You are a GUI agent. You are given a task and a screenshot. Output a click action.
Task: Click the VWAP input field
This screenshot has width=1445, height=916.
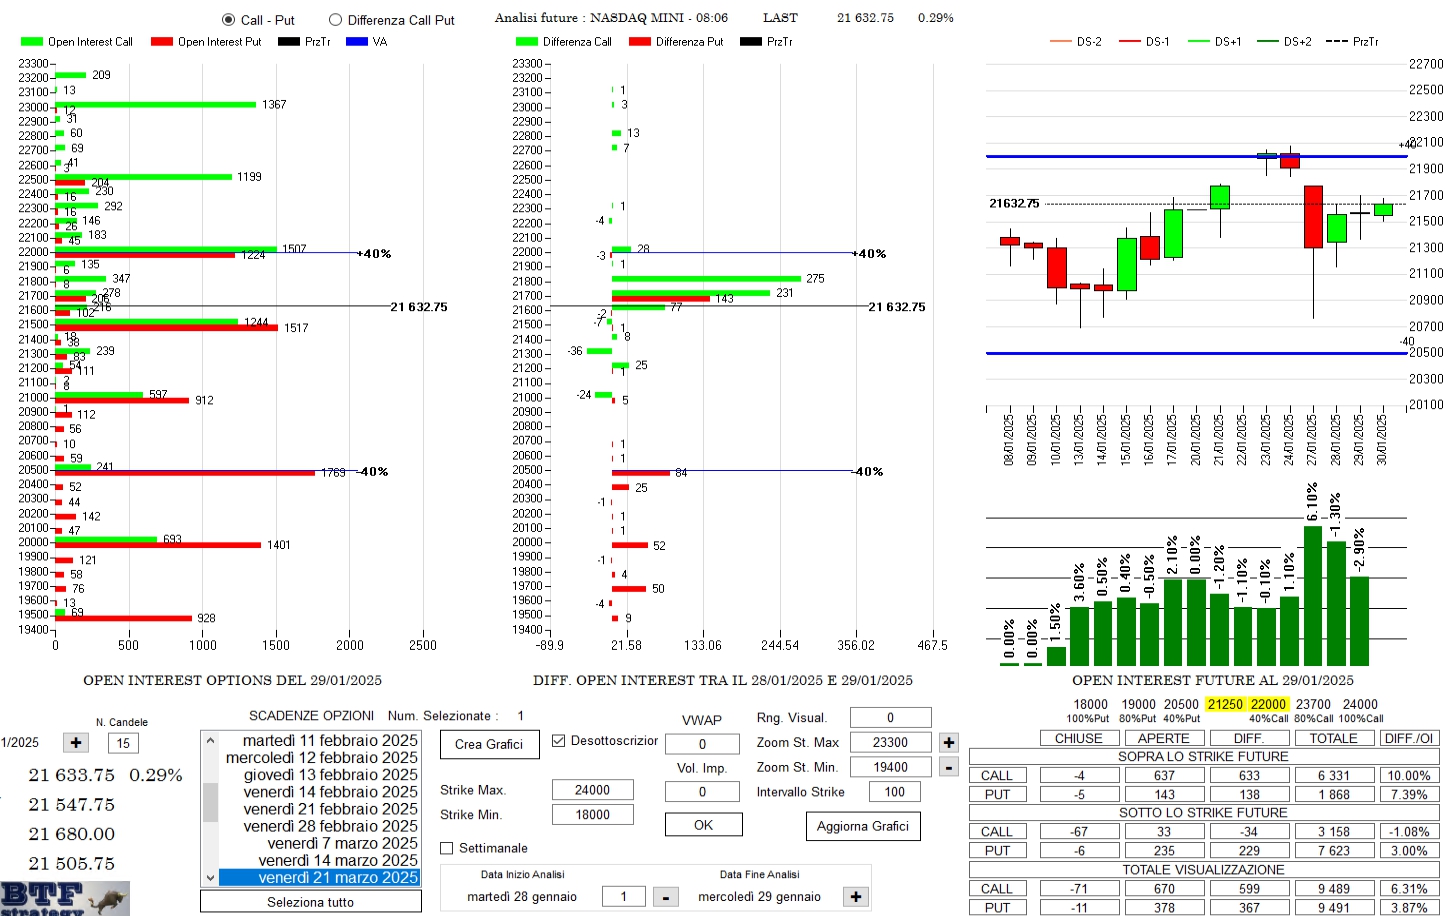pos(702,744)
